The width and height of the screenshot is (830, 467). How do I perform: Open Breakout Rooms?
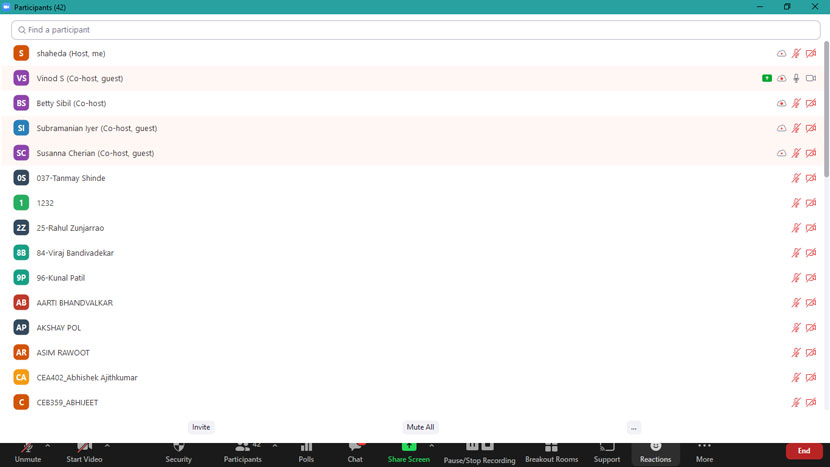pyautogui.click(x=551, y=452)
